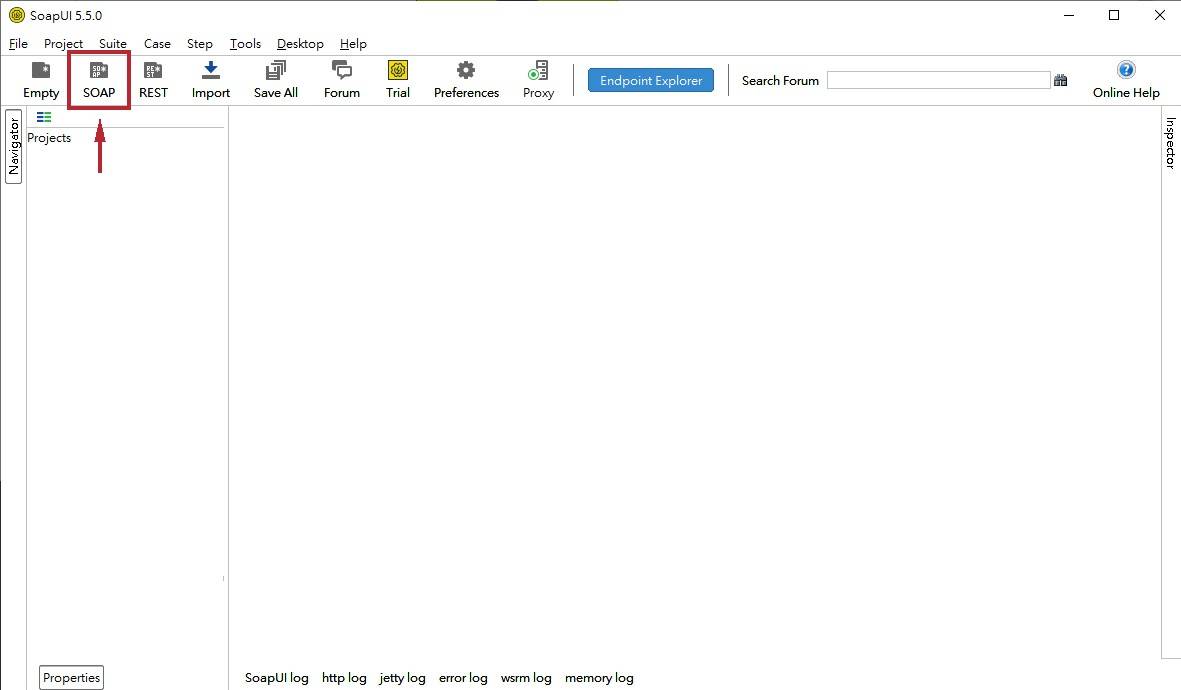Create a new SOAP project

click(99, 80)
